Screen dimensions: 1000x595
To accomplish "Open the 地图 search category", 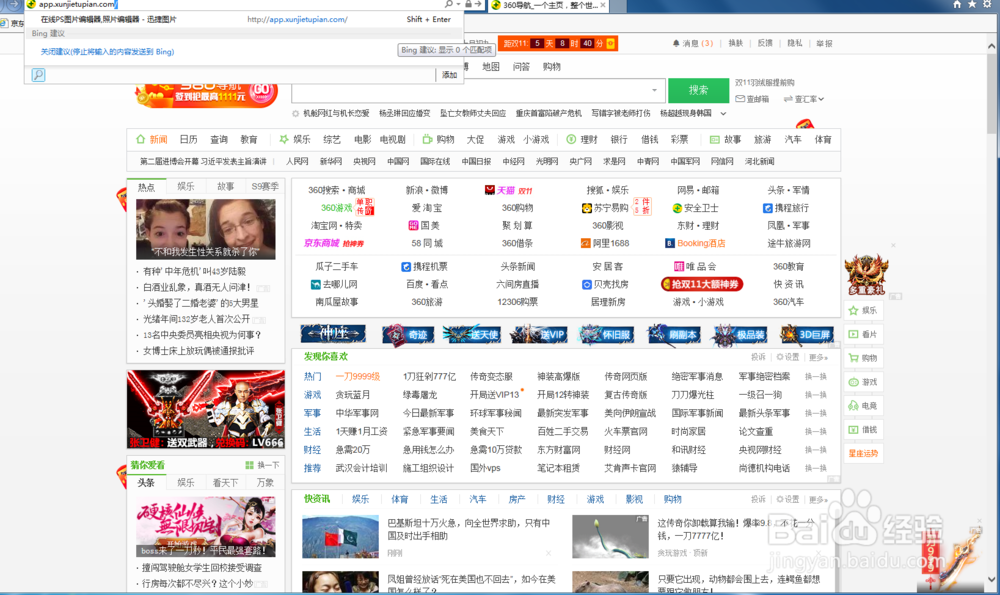I will click(x=490, y=66).
